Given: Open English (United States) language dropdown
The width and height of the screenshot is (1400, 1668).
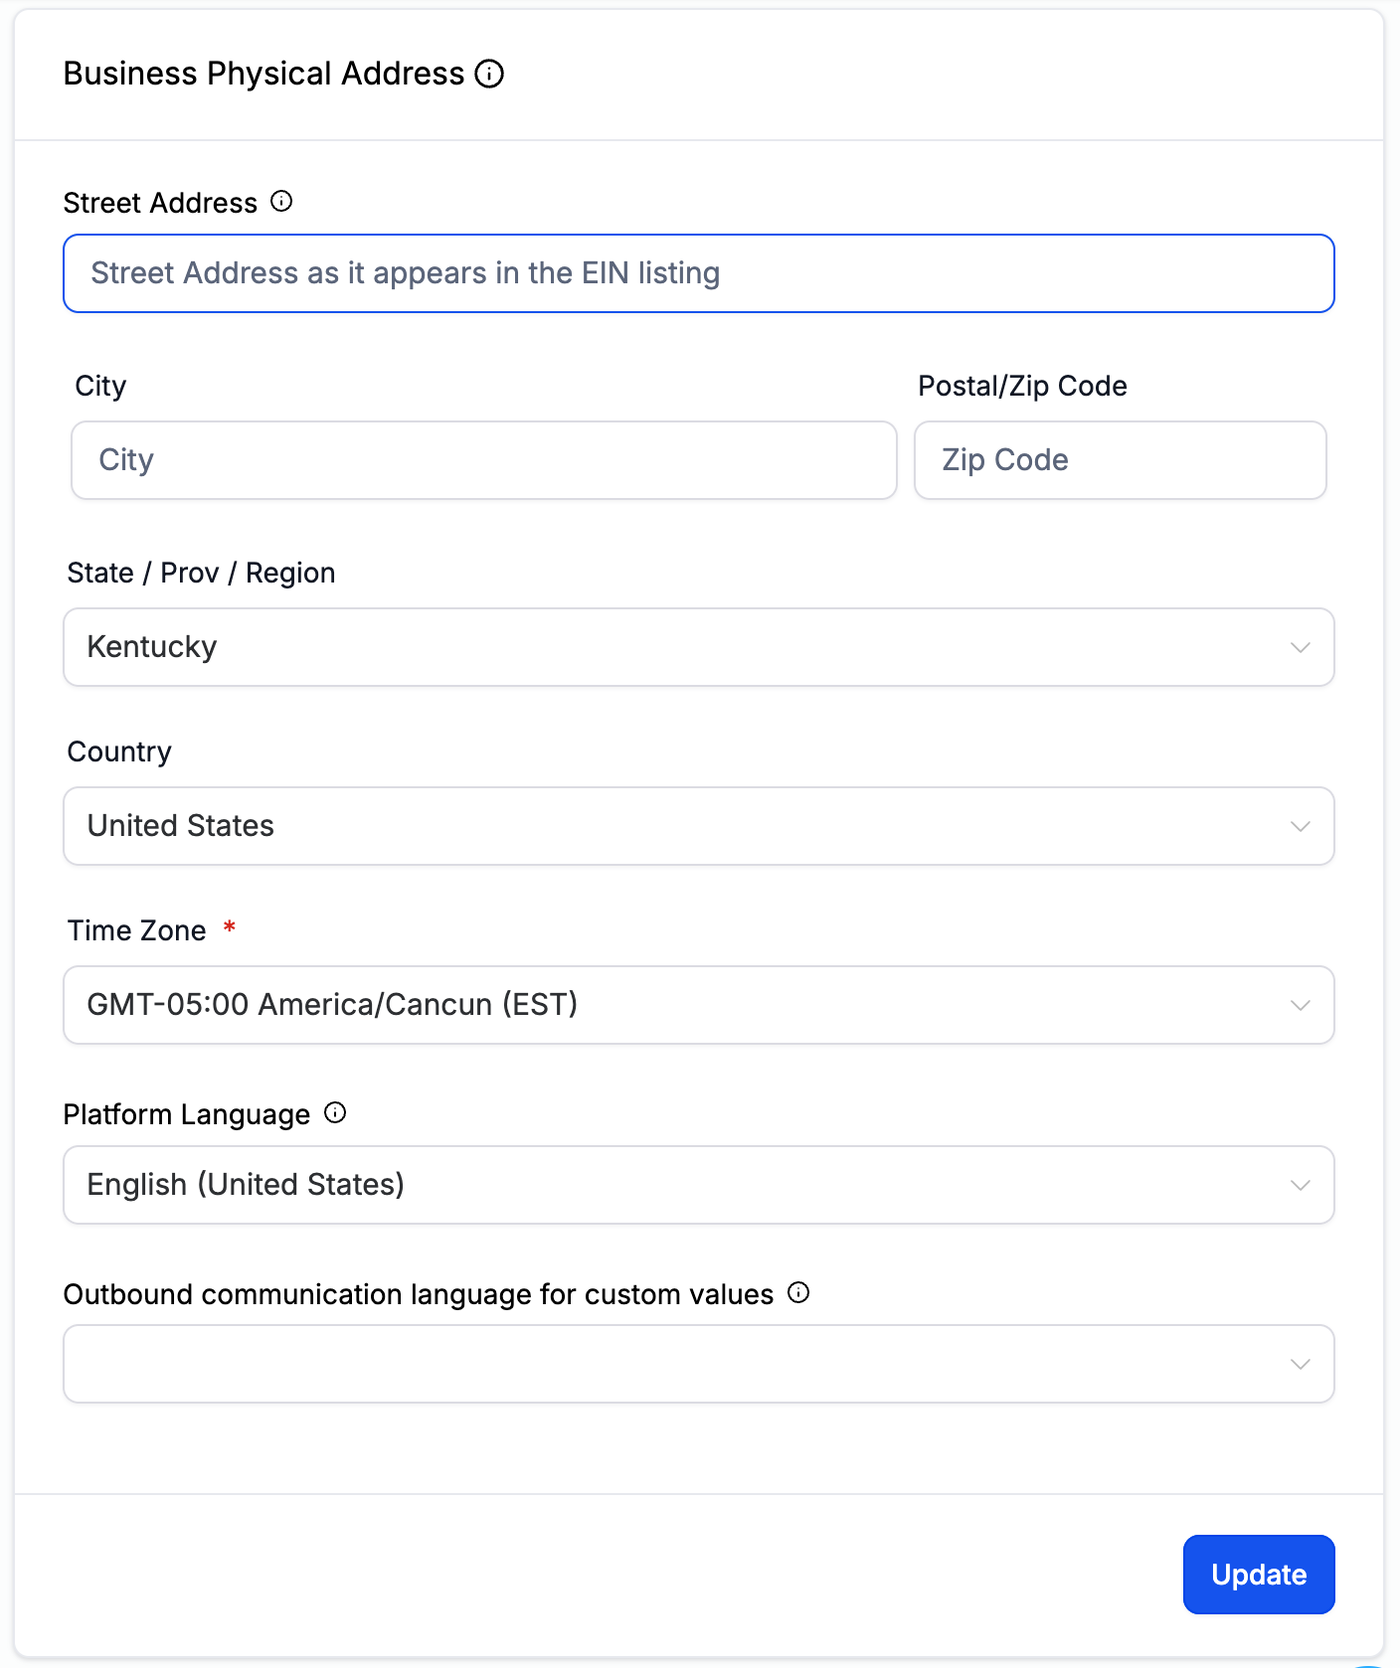Looking at the screenshot, I should click(x=680, y=1185).
